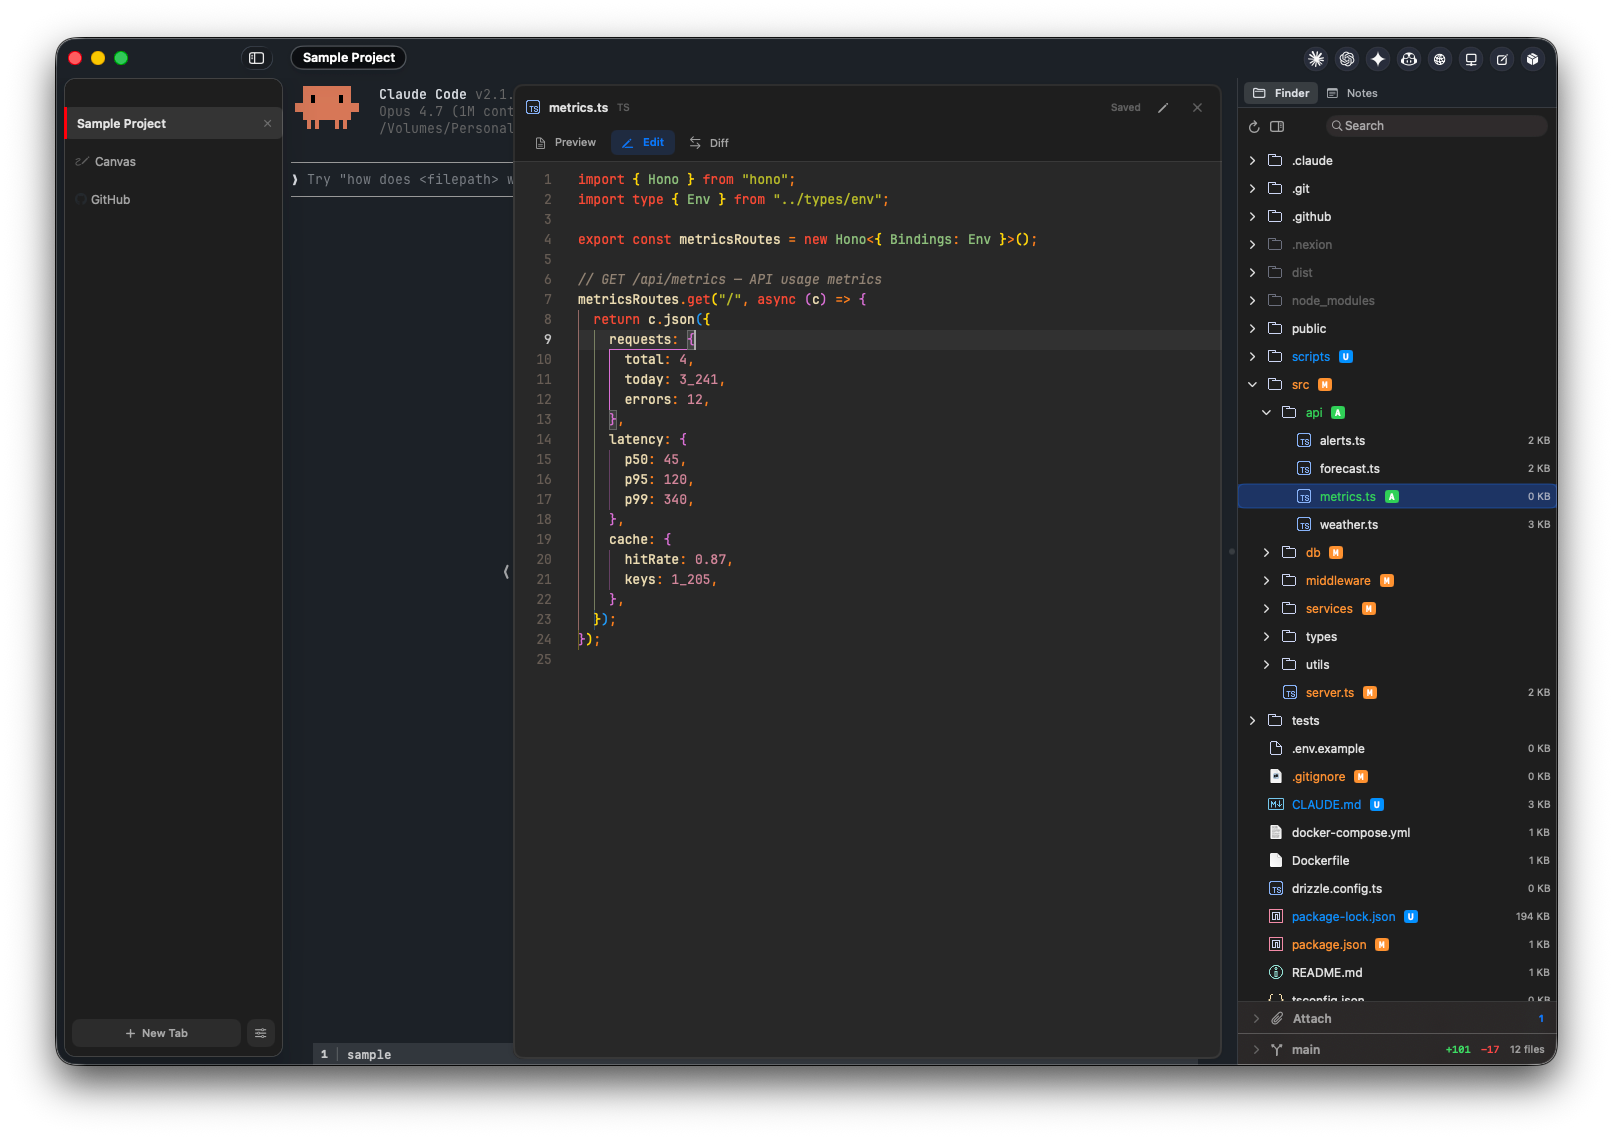Open forecast.ts file

click(x=1397, y=469)
